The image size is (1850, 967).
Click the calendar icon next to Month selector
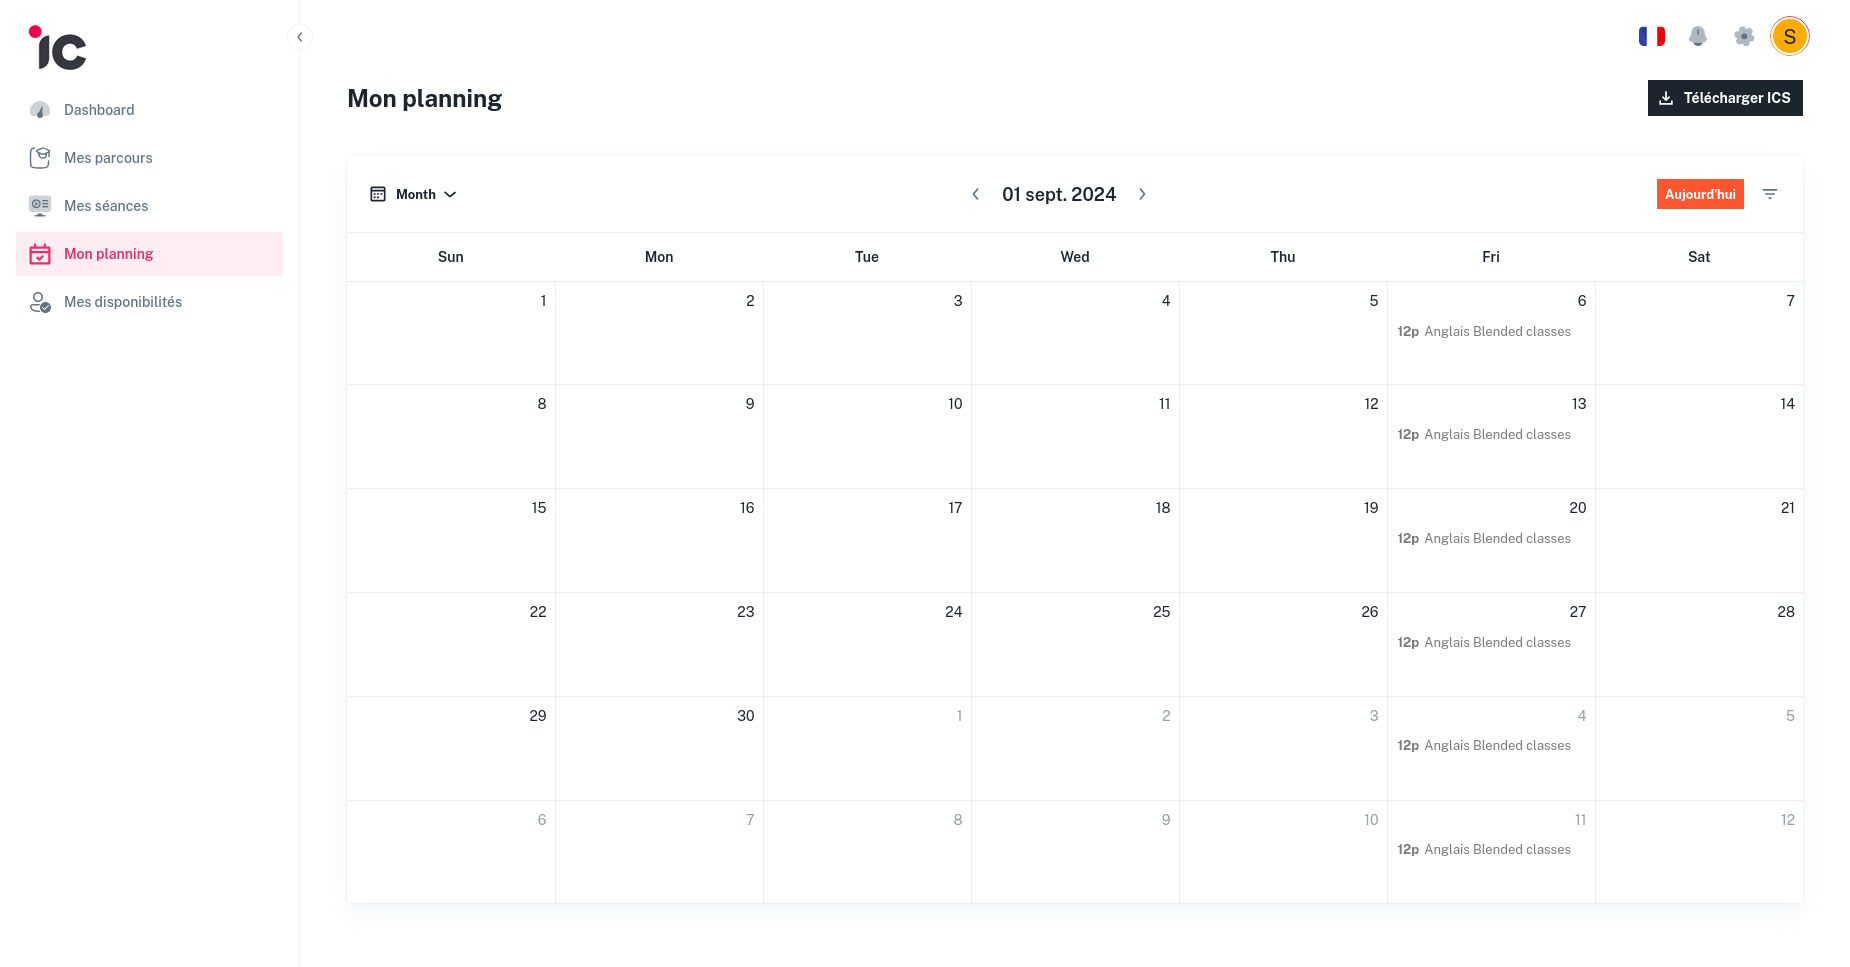pyautogui.click(x=378, y=193)
